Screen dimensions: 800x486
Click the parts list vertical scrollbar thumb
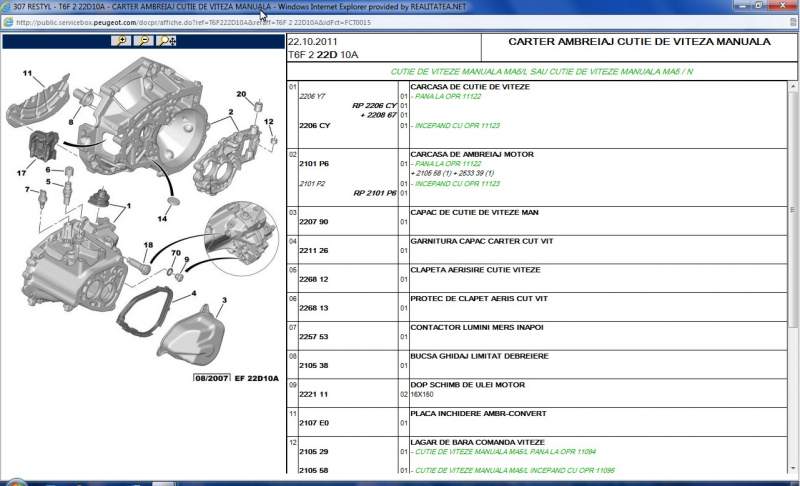point(793,210)
